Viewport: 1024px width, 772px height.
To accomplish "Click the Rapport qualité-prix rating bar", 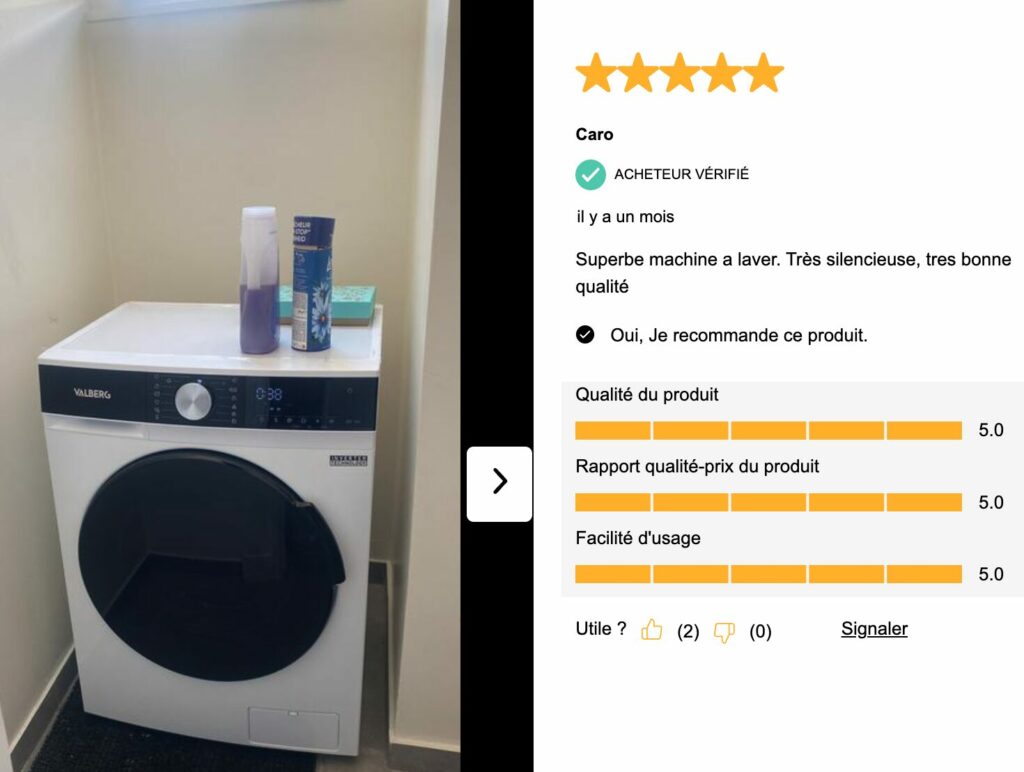I will tap(769, 502).
